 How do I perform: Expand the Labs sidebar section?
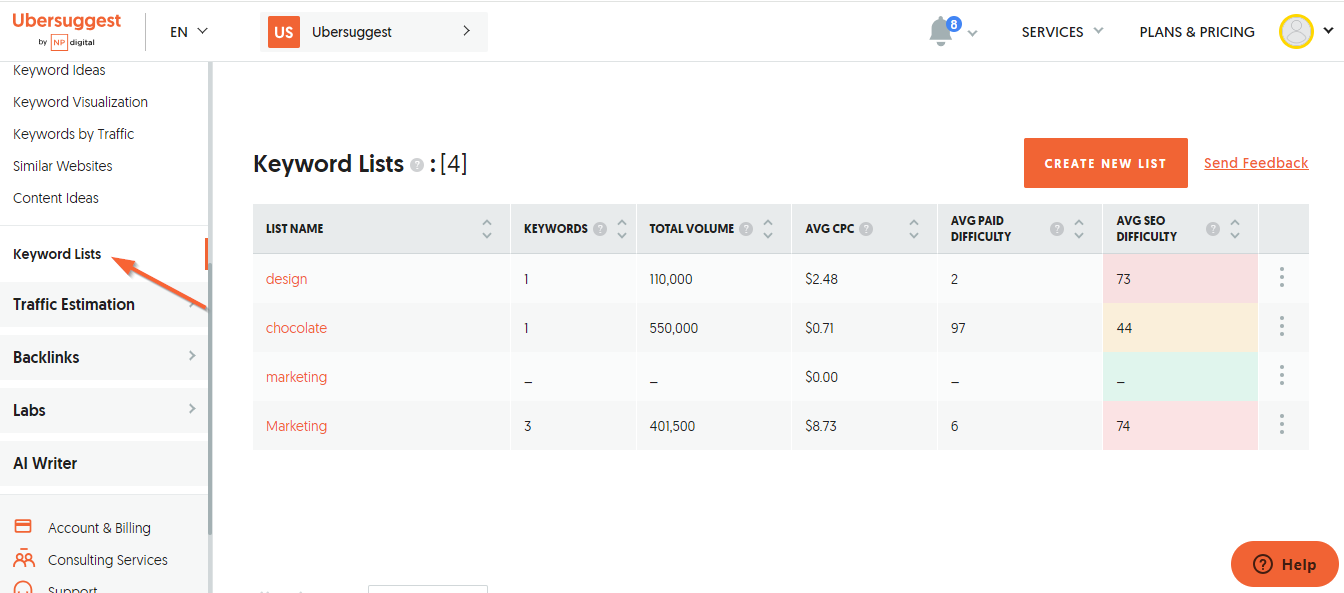coord(104,410)
